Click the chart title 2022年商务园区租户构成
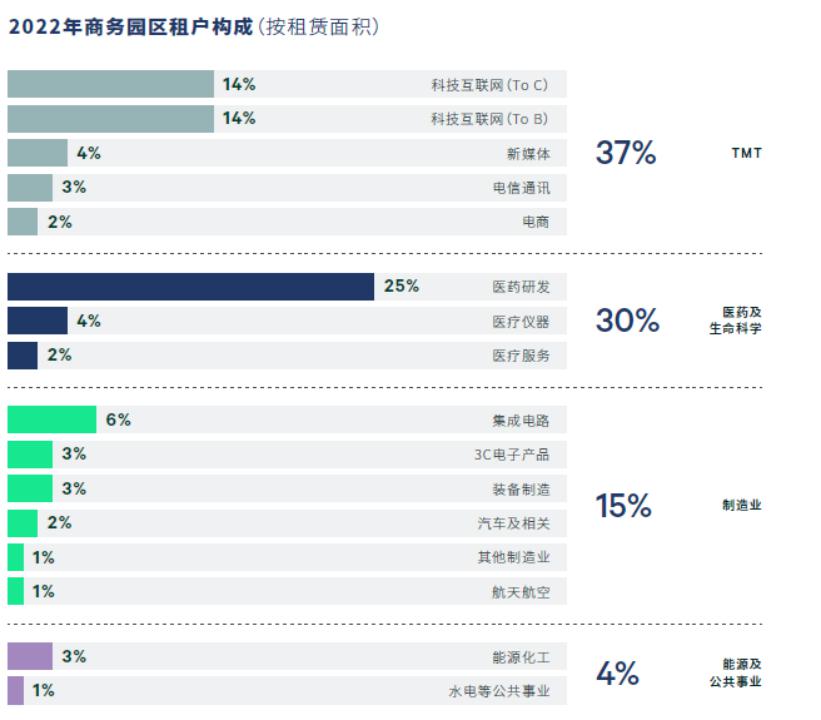The height and width of the screenshot is (720, 821). (131, 27)
